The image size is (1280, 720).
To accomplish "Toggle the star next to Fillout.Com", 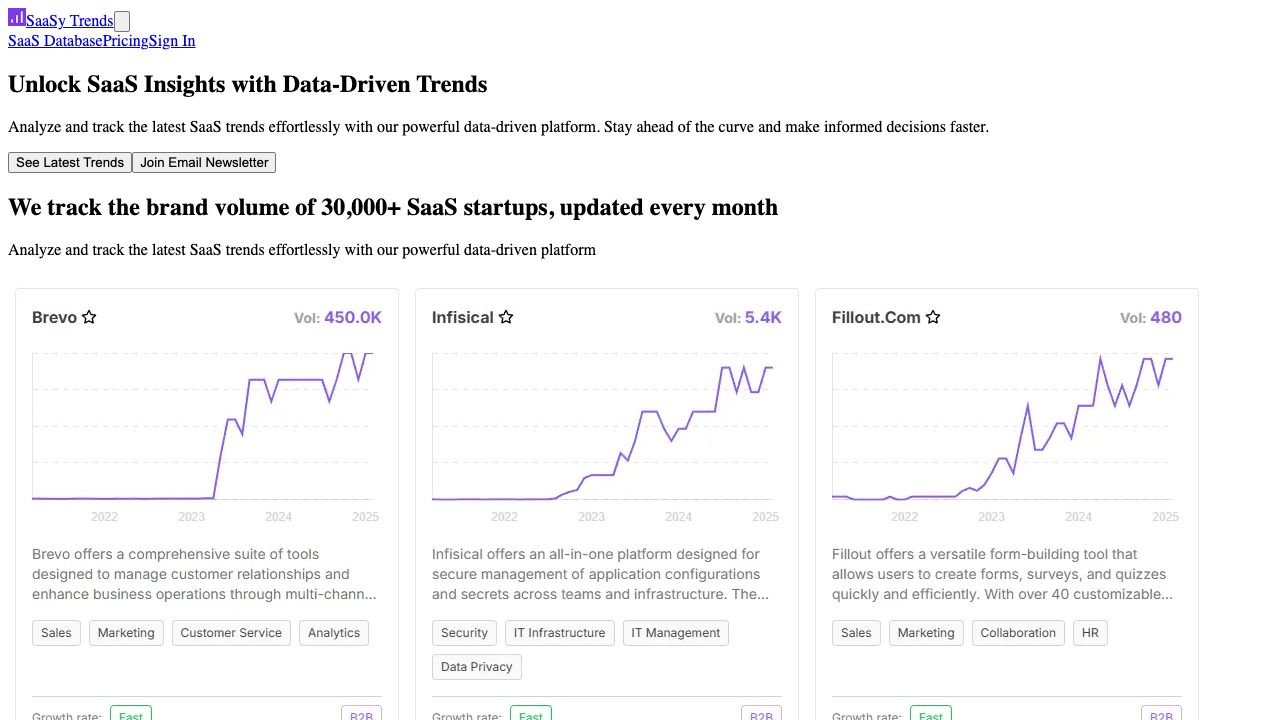I will (x=933, y=317).
